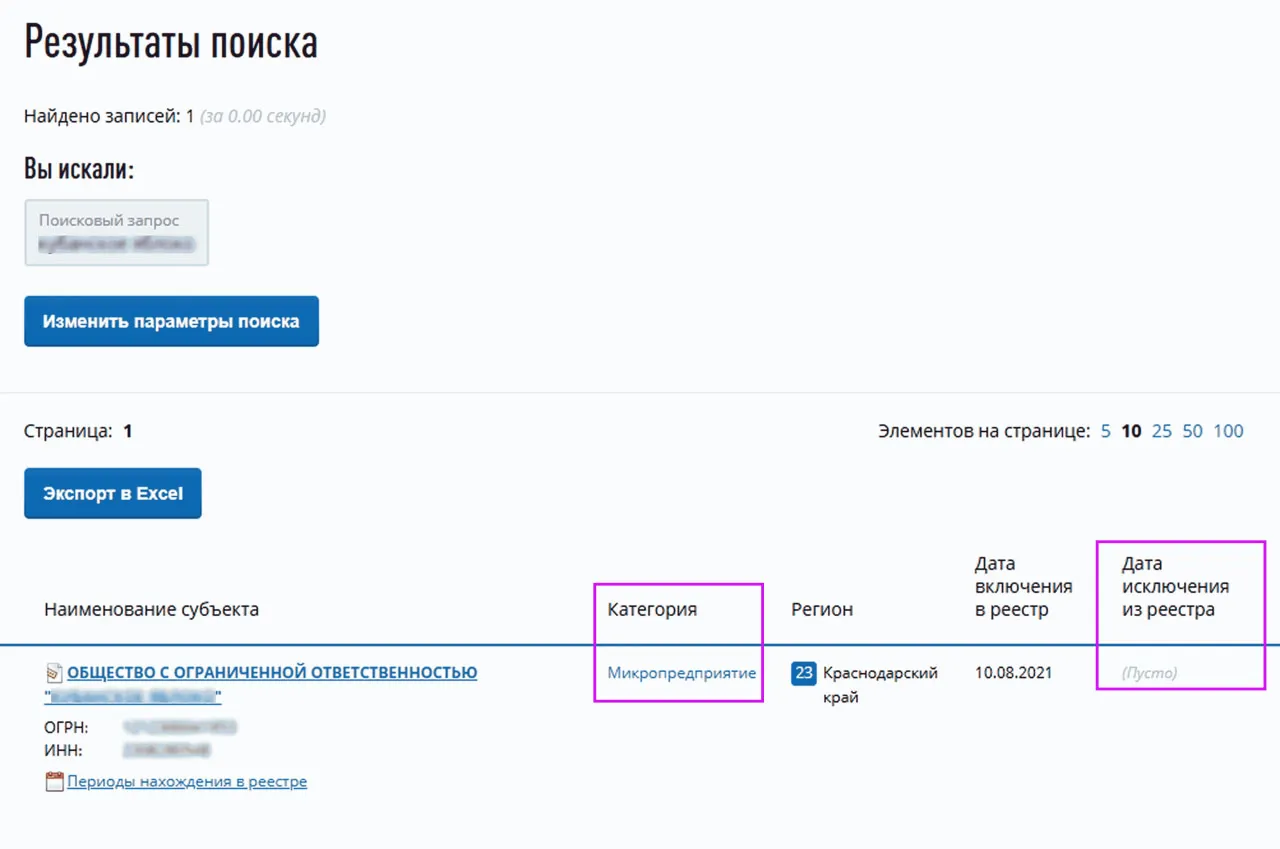Click the 'Категория' column header
The width and height of the screenshot is (1280, 849).
click(x=652, y=609)
